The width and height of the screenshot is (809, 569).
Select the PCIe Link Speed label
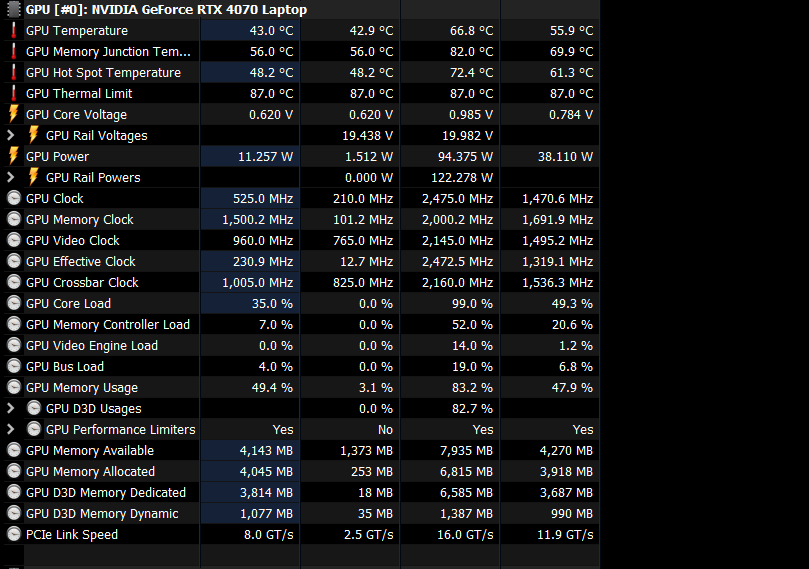(72, 535)
